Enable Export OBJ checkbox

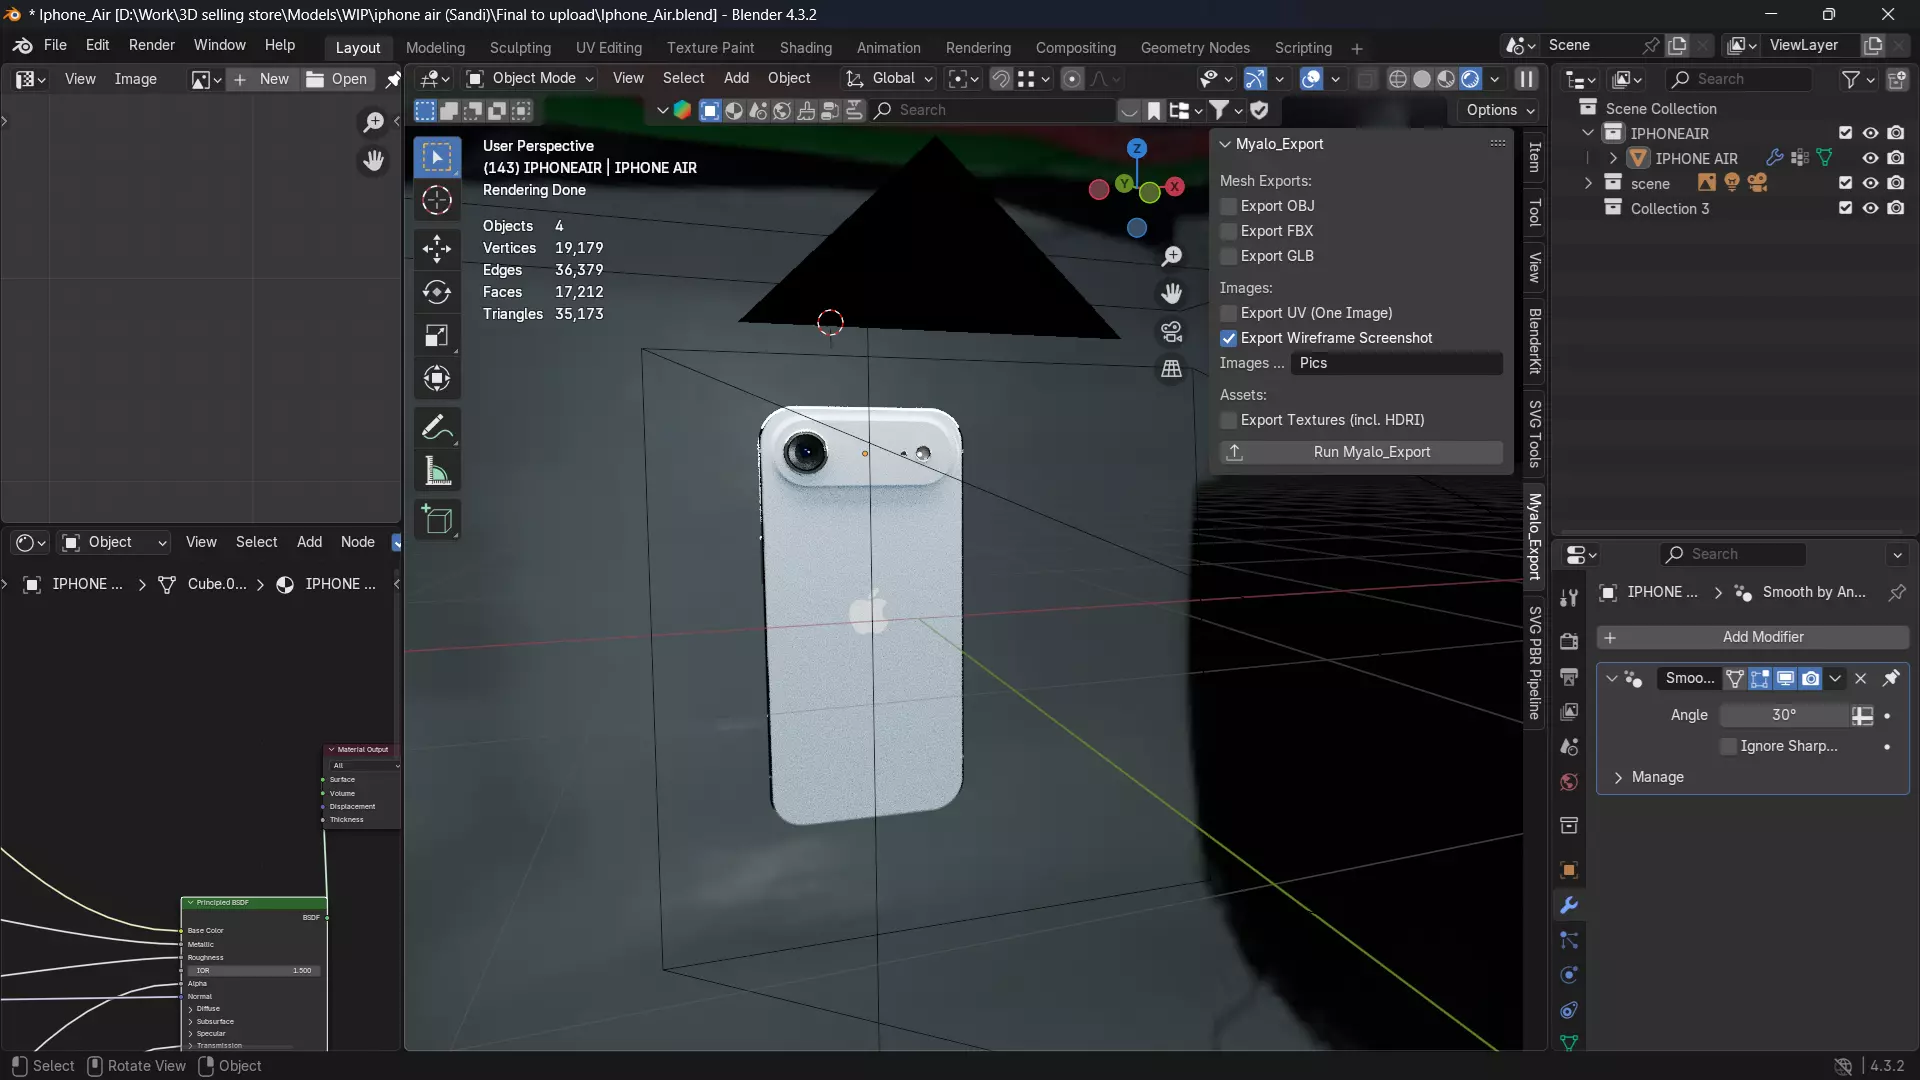click(1229, 206)
